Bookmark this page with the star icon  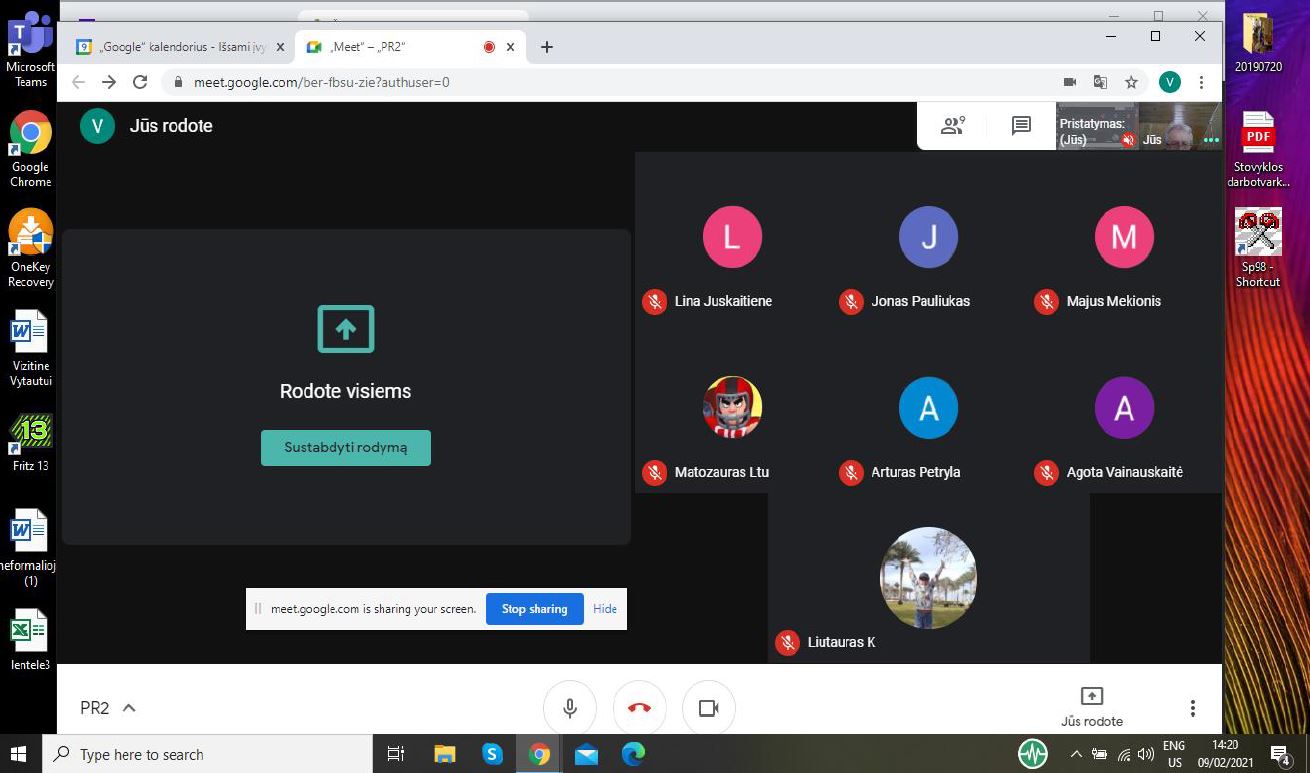1131,82
